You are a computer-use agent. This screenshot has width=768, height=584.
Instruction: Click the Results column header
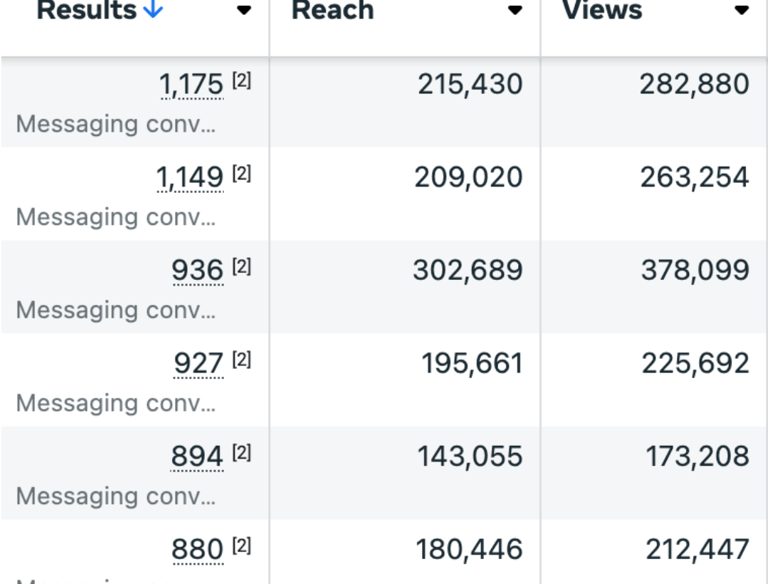tap(87, 10)
